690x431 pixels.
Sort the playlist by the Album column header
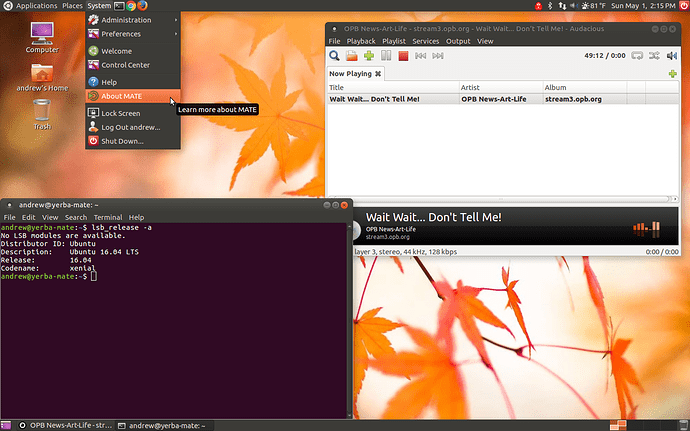(585, 87)
